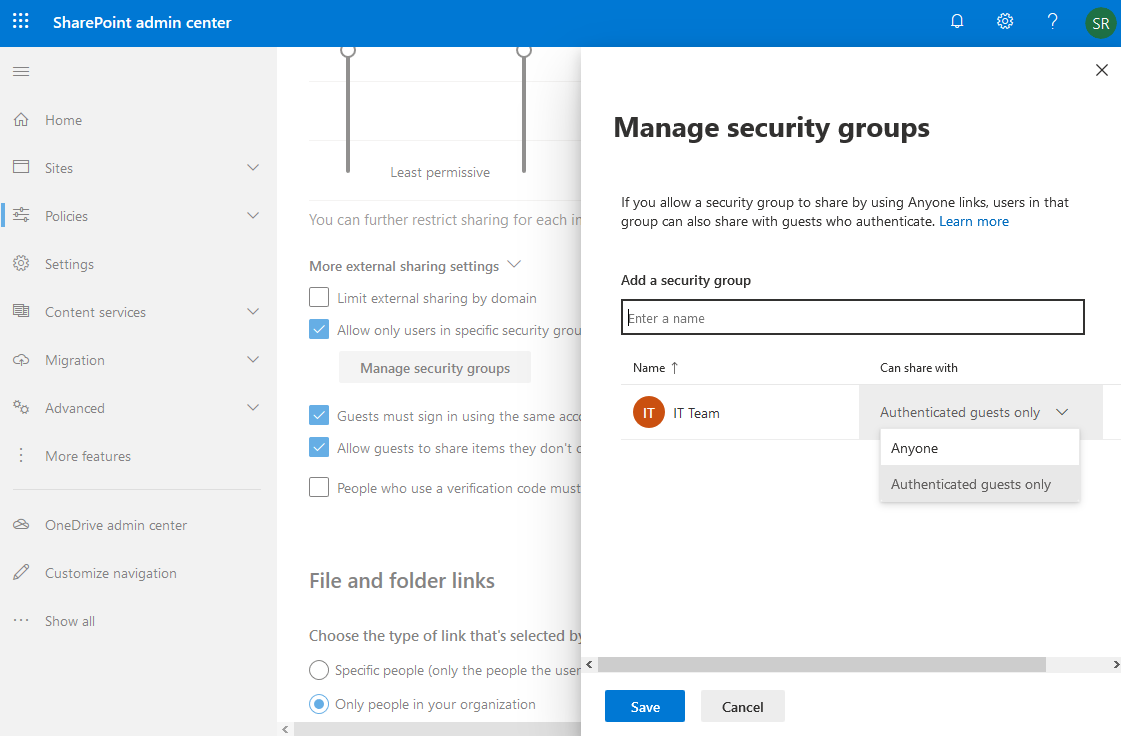The image size is (1121, 736).
Task: Expand the Sites section
Action: pyautogui.click(x=253, y=167)
